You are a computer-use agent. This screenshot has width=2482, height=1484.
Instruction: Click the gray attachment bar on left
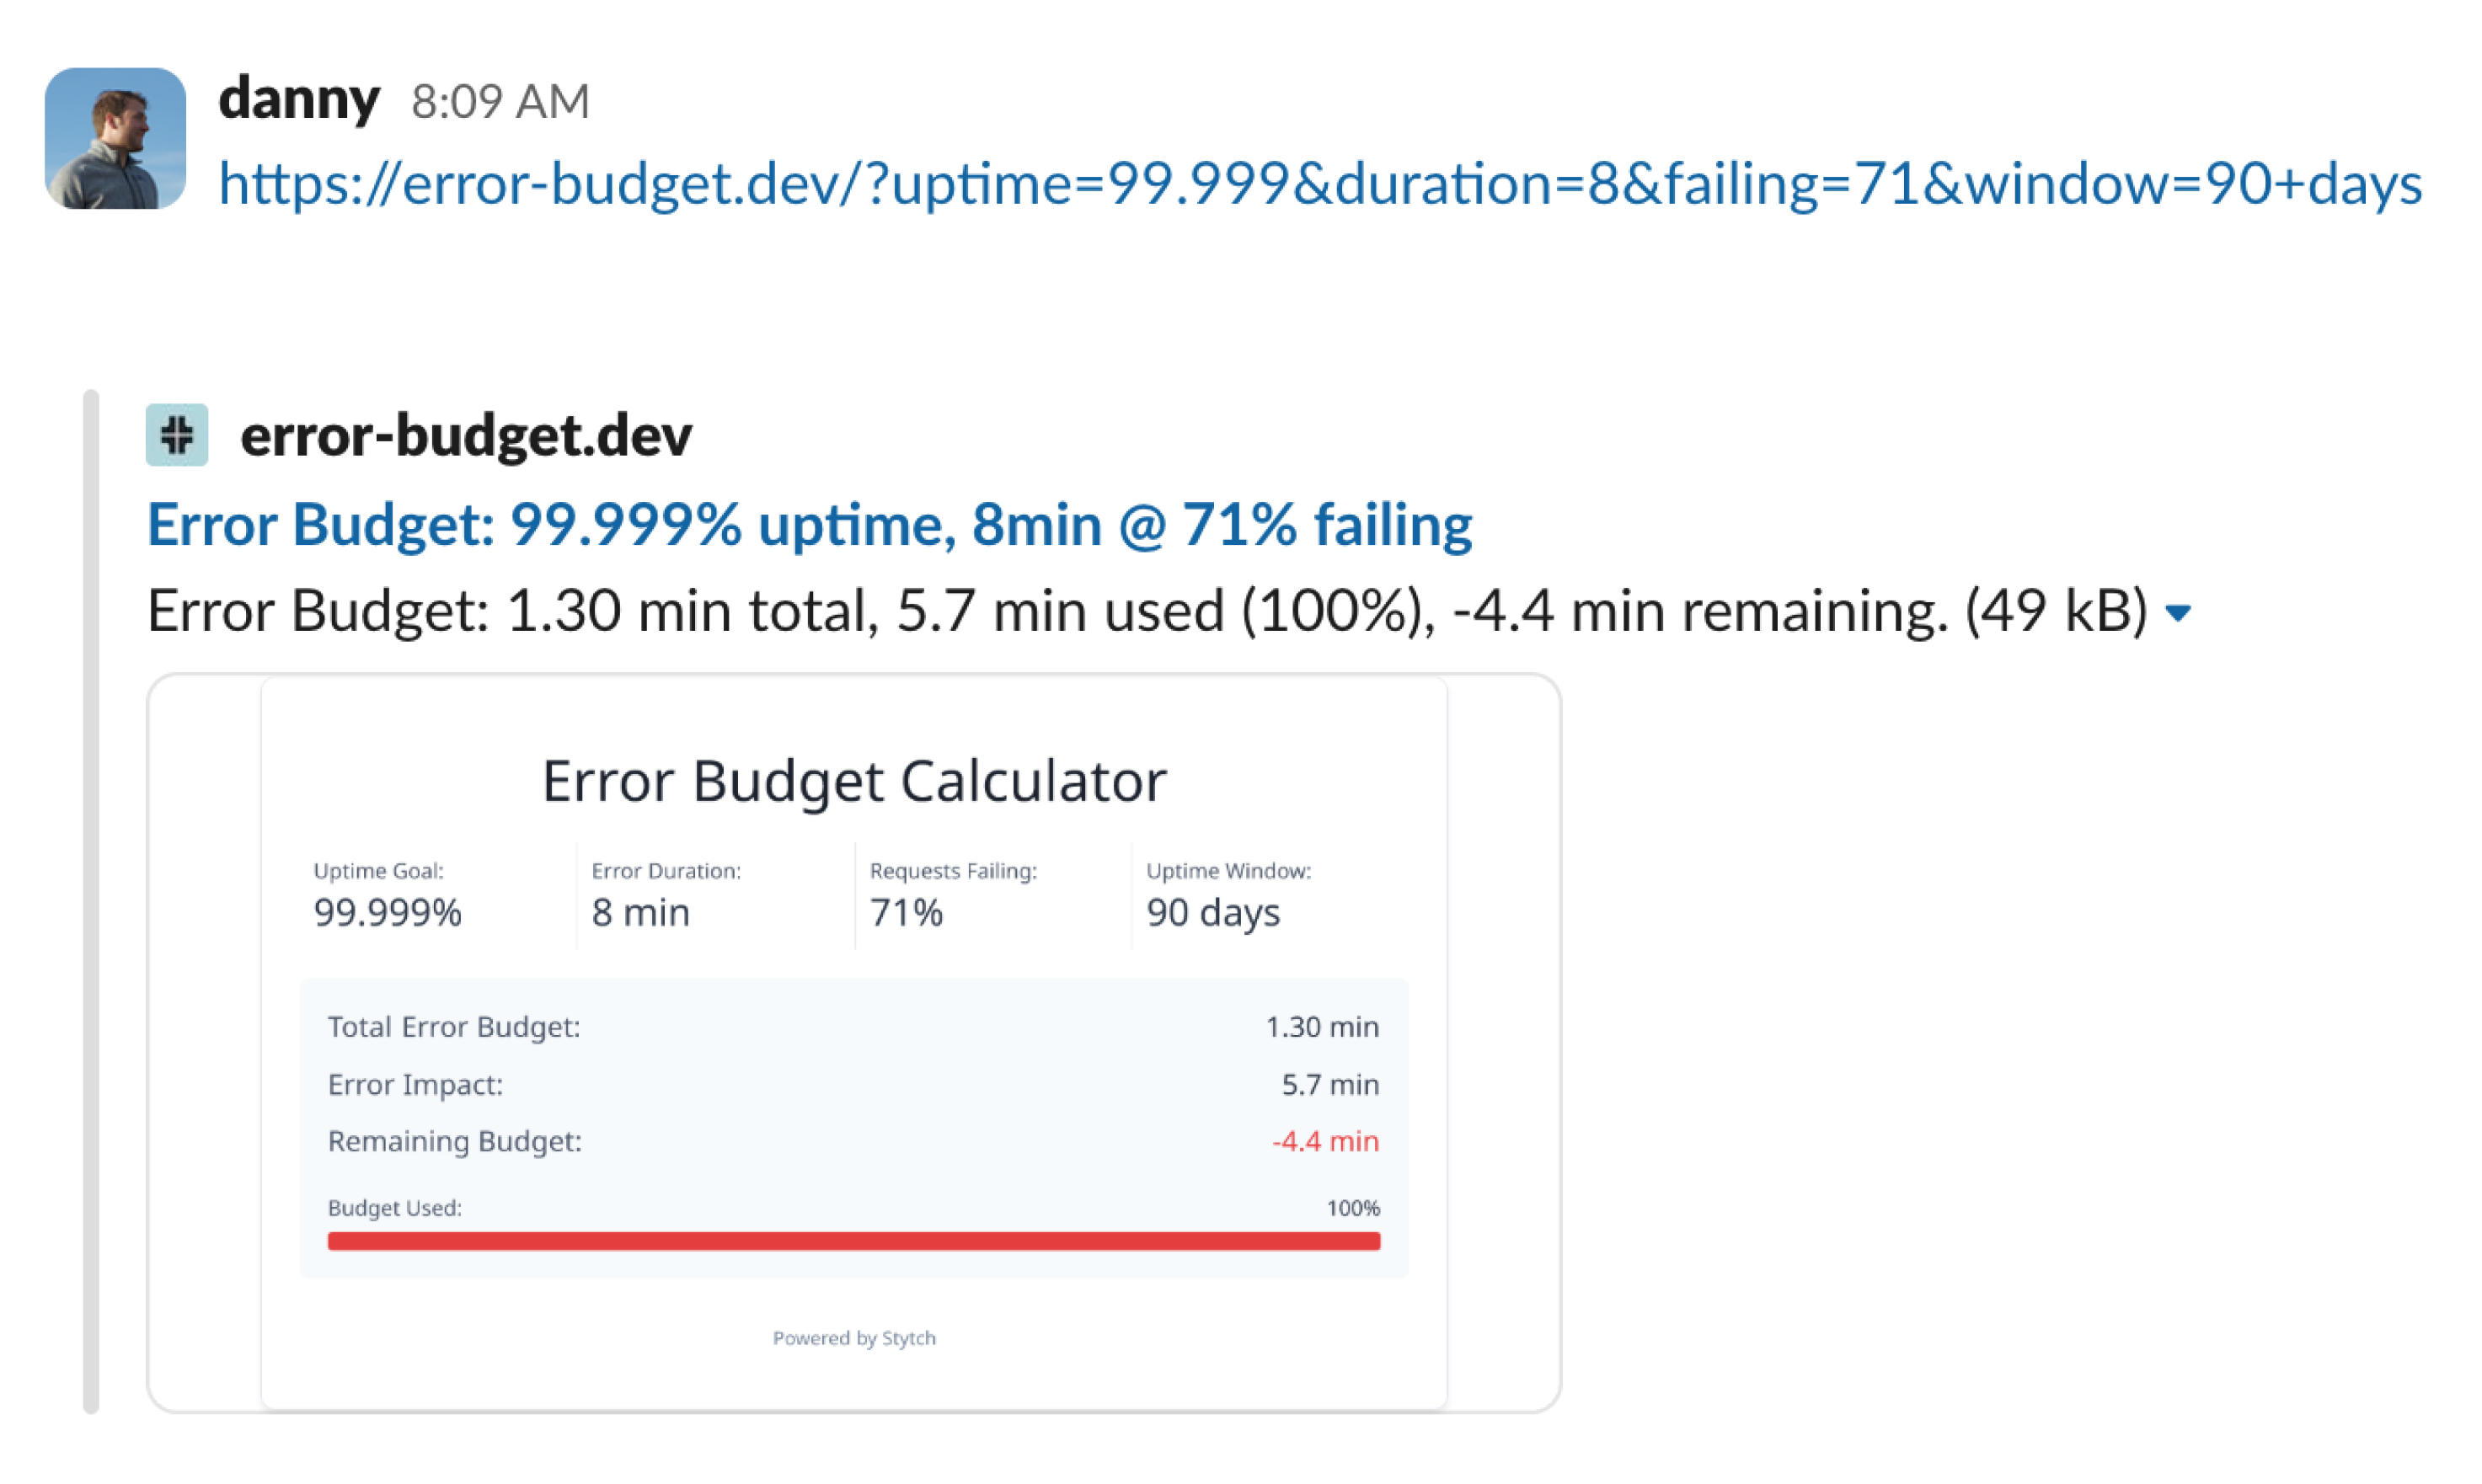click(91, 900)
